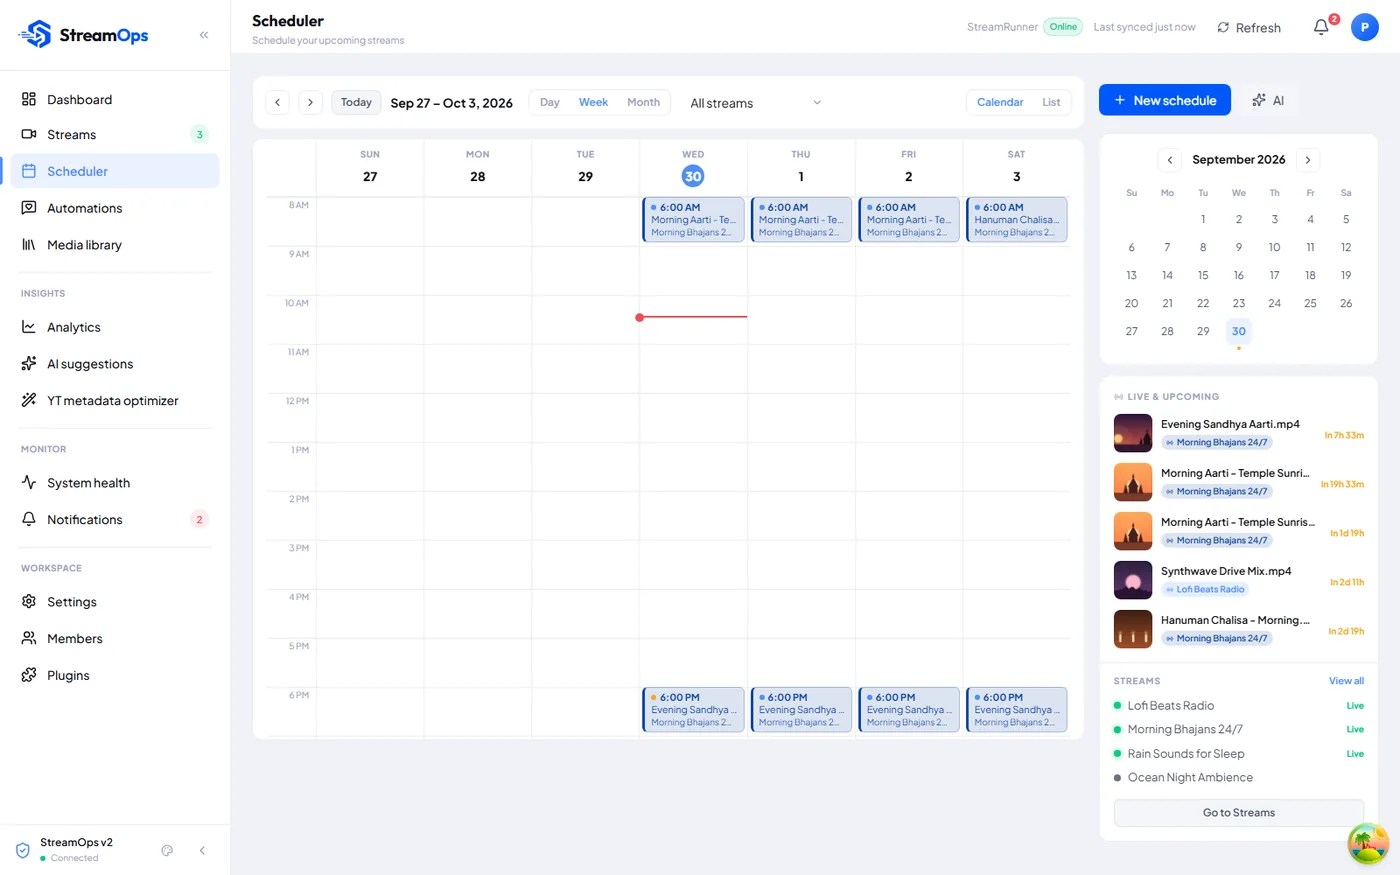
Task: Switch to List layout
Action: [1051, 102]
